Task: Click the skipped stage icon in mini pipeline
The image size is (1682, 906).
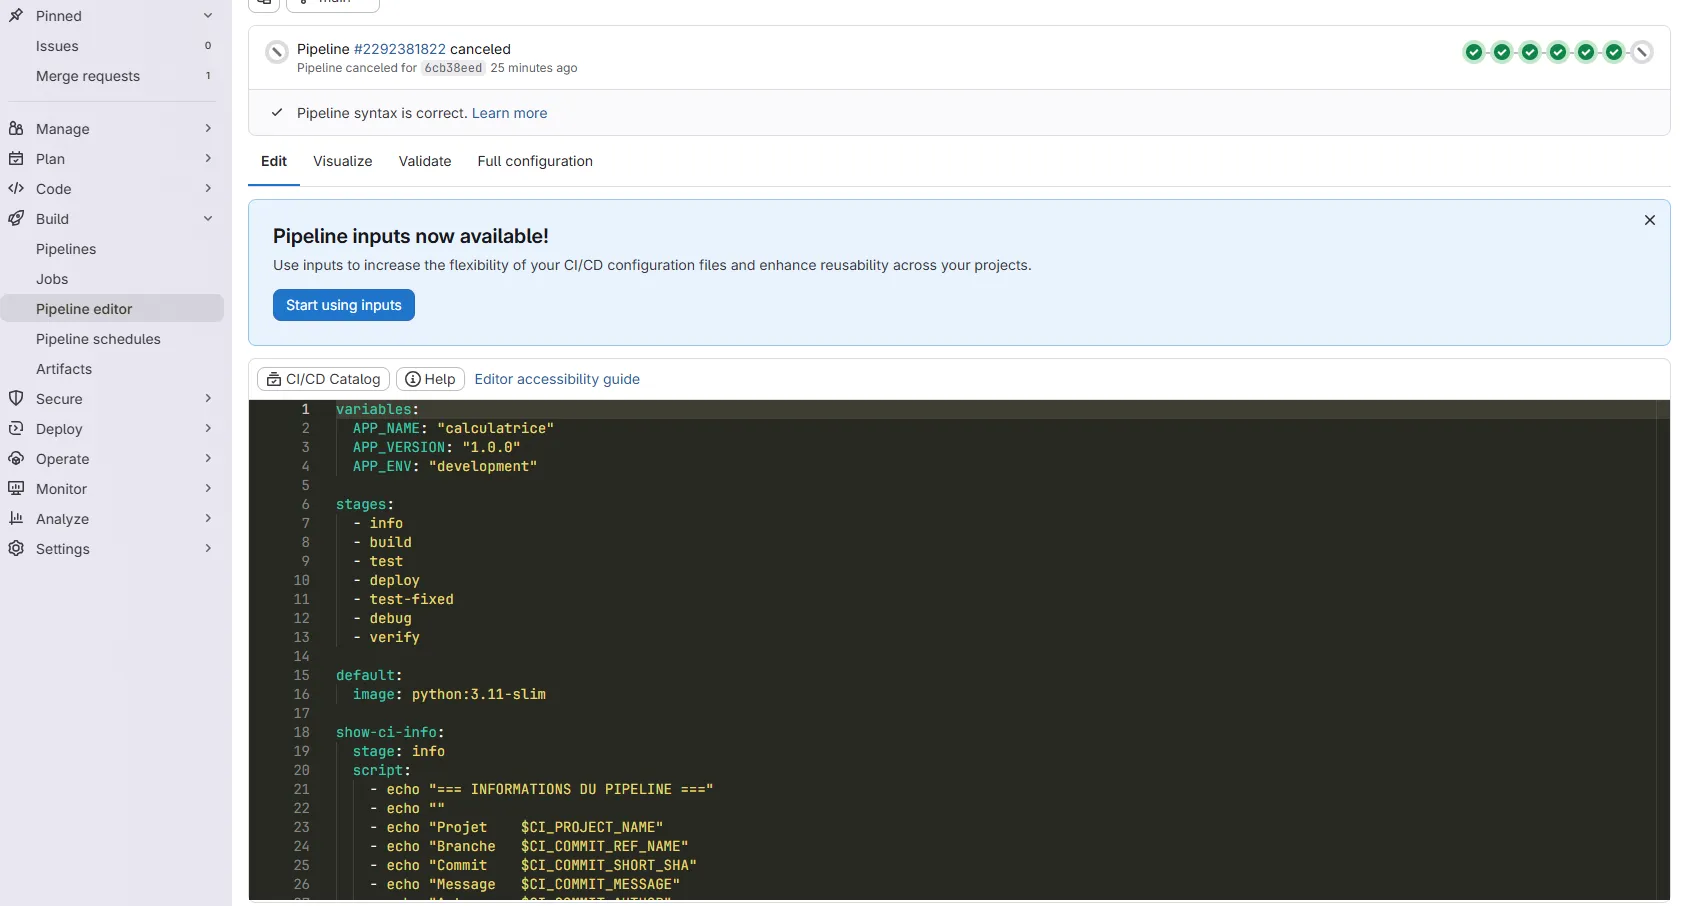Action: [1641, 52]
